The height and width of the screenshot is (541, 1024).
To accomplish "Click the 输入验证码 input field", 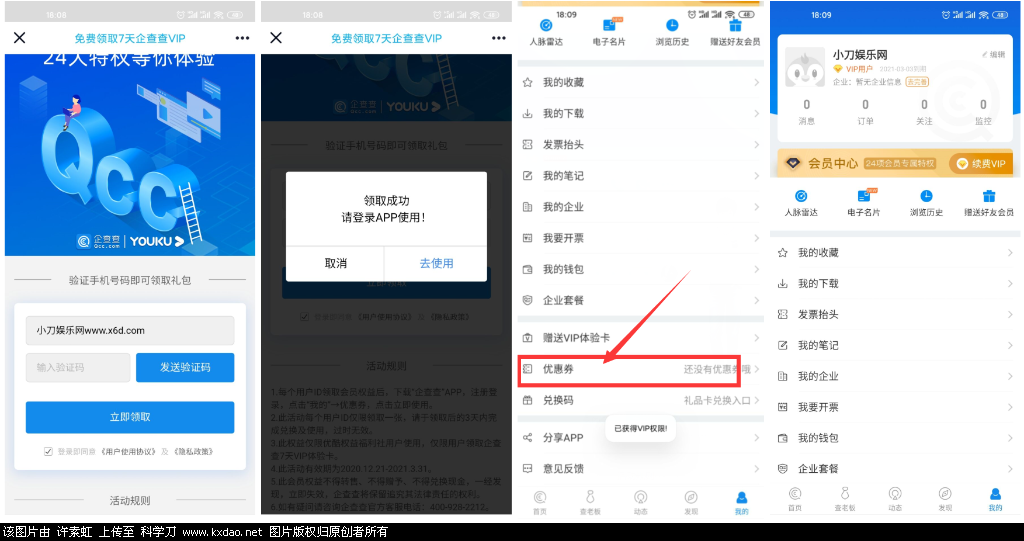I will 78,368.
